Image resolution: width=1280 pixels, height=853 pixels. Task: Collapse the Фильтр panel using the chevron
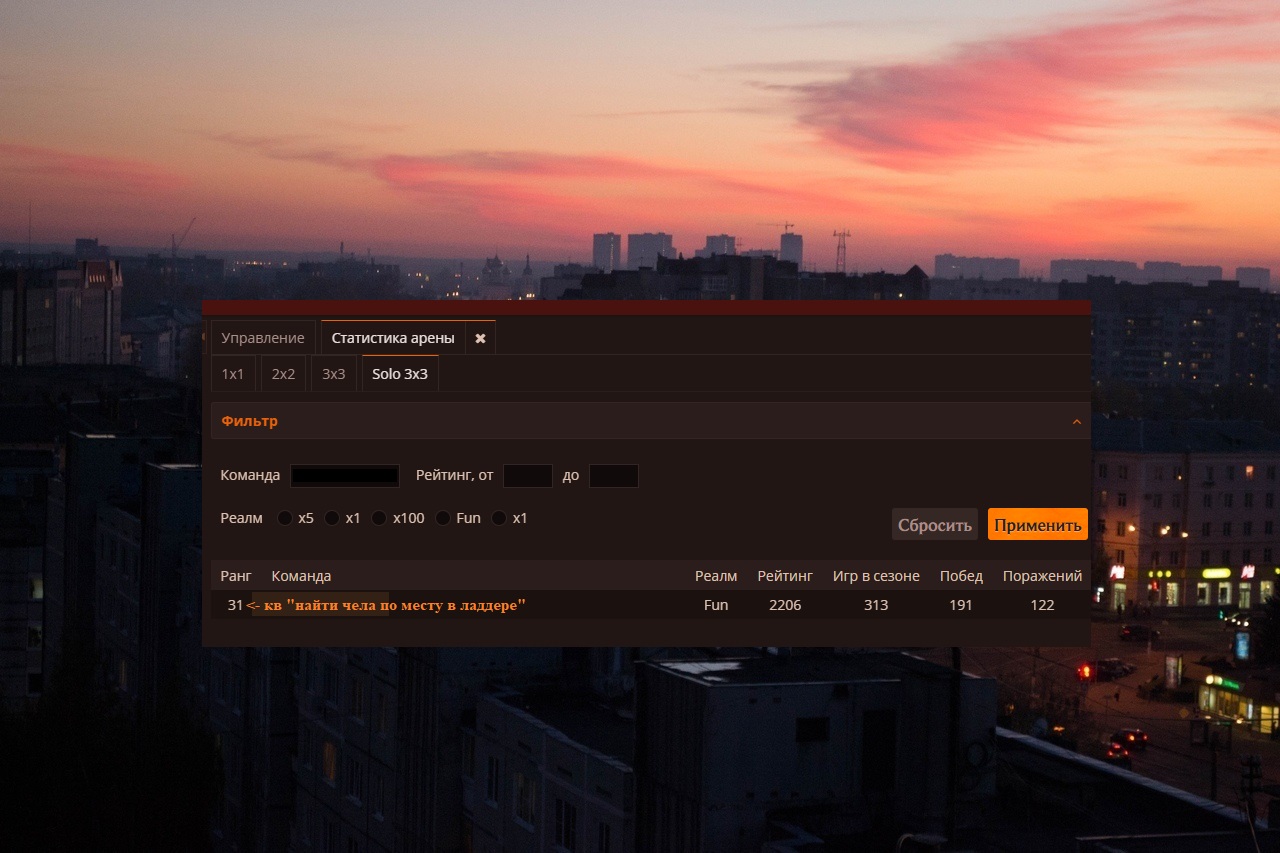click(1076, 422)
